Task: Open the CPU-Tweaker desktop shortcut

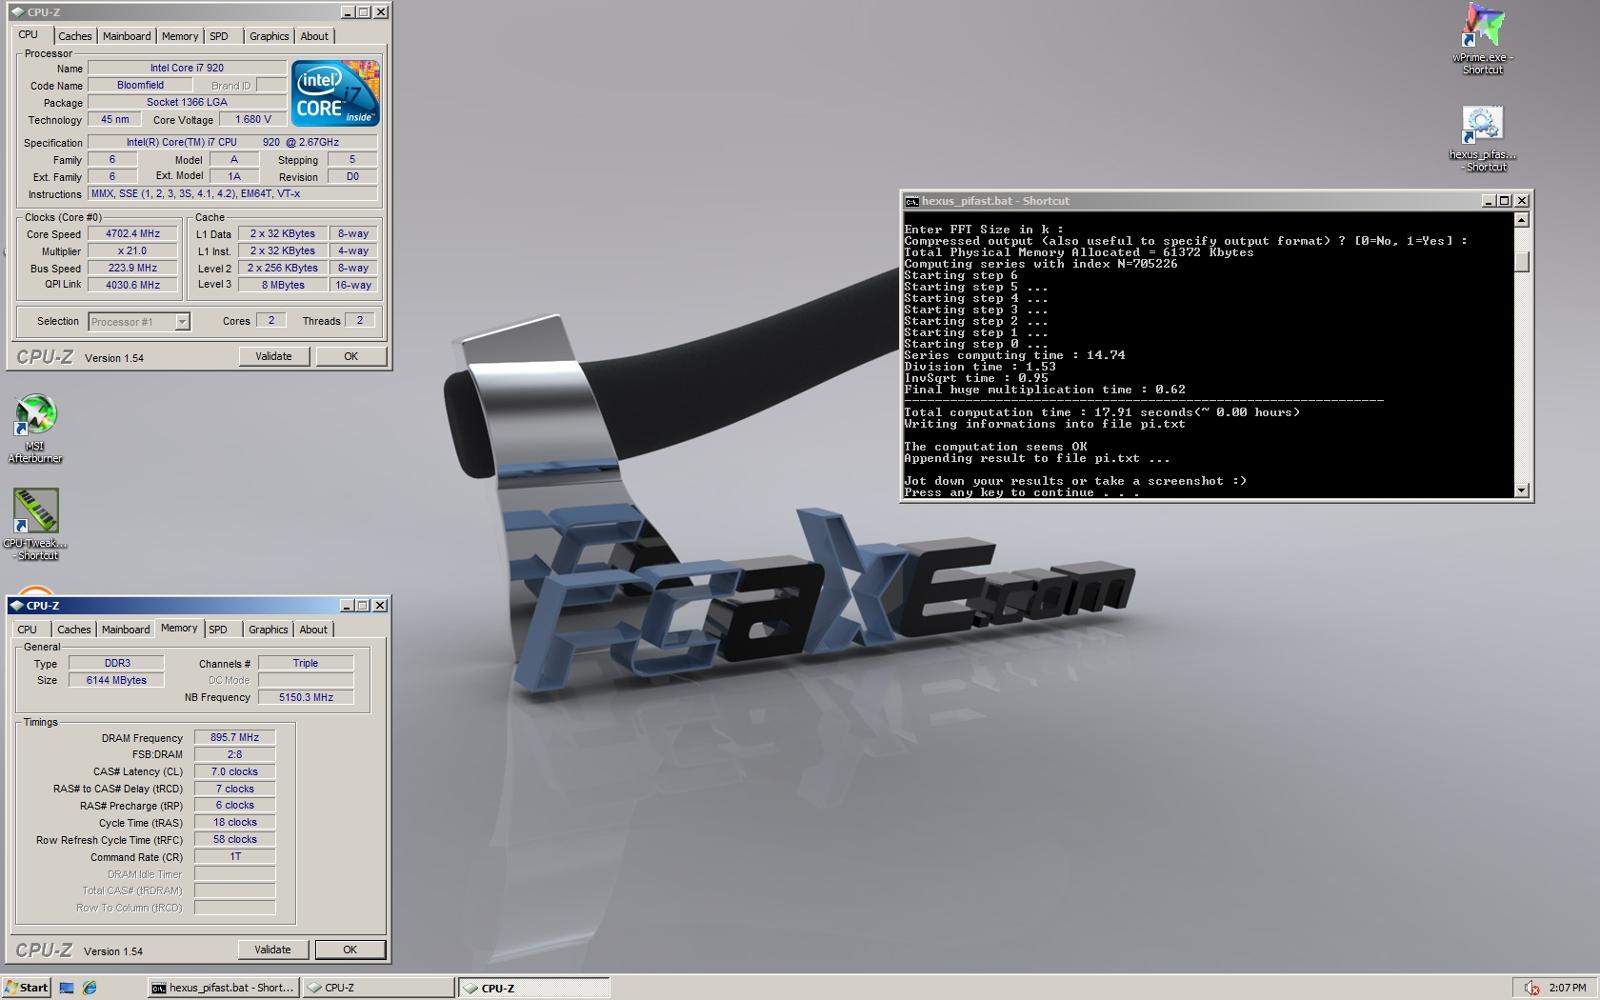Action: pyautogui.click(x=35, y=511)
